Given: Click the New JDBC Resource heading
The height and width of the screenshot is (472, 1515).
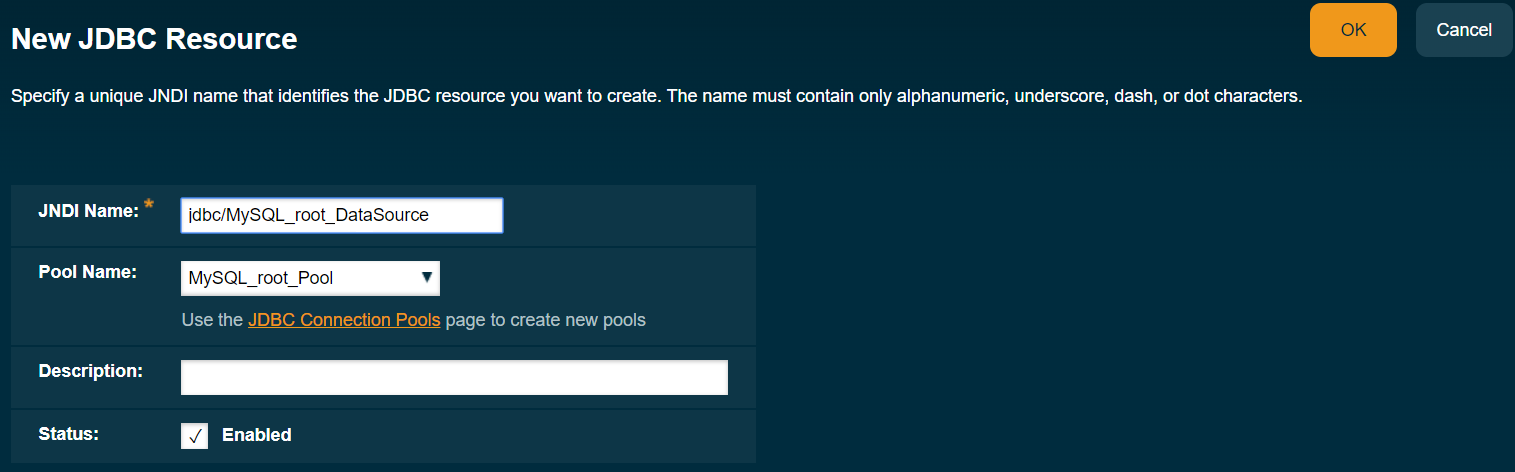Looking at the screenshot, I should 154,39.
